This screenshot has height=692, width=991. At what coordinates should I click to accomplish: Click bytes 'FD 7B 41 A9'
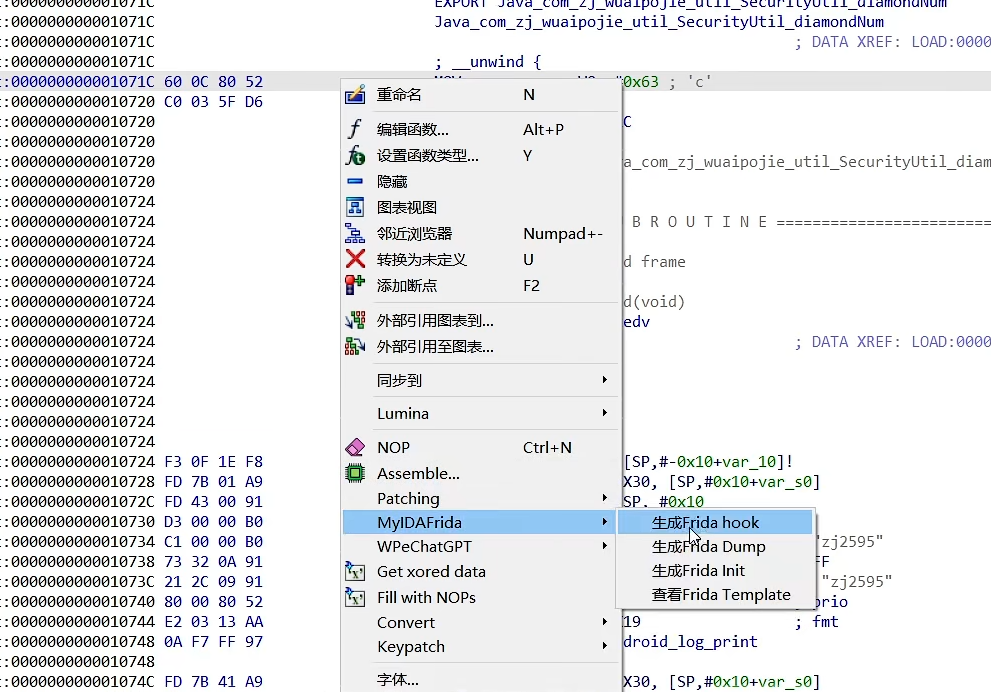[214, 682]
